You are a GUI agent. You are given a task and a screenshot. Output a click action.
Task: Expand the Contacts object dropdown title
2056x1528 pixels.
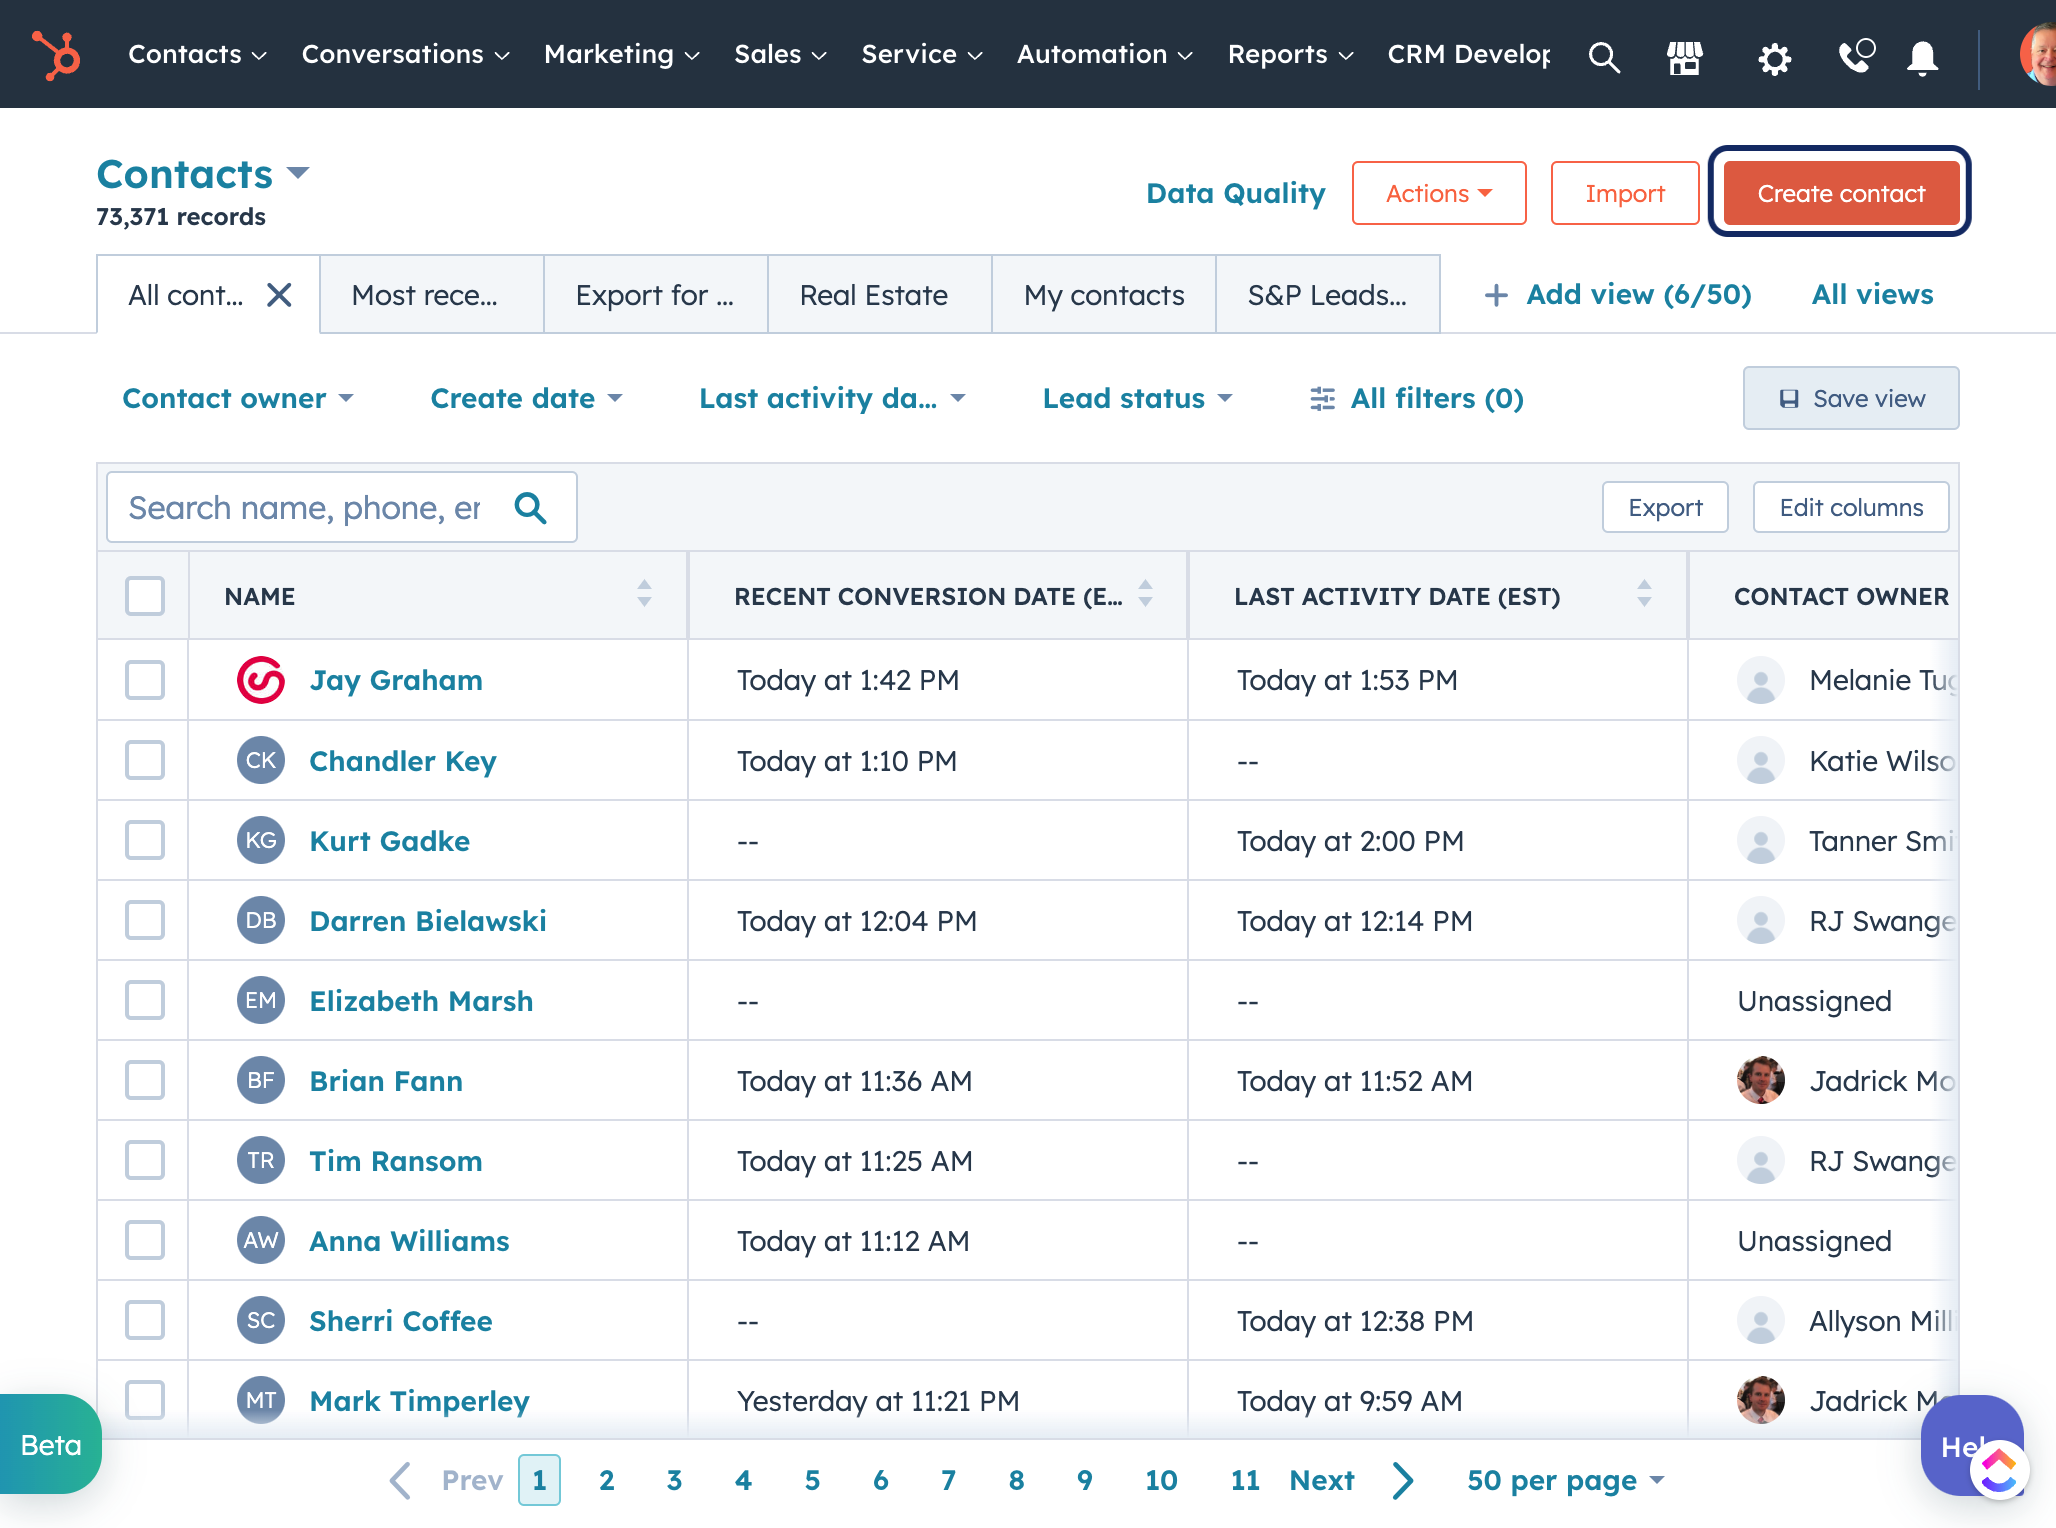pyautogui.click(x=203, y=174)
